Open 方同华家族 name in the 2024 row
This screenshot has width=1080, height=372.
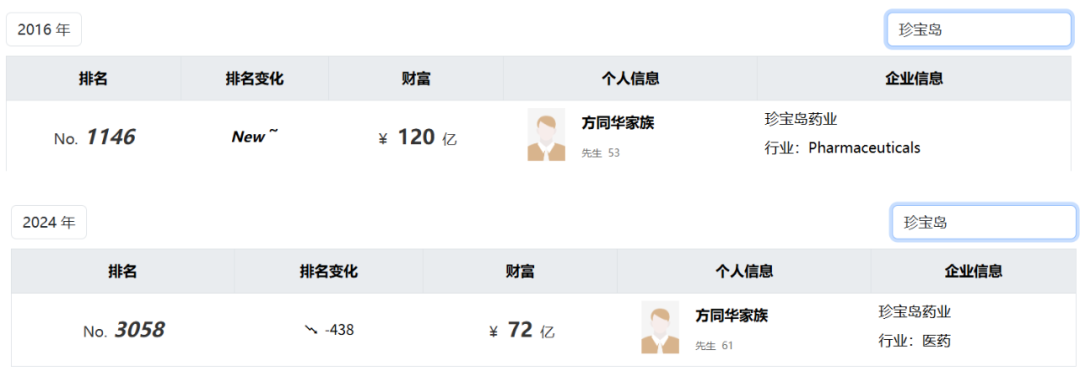click(x=731, y=316)
